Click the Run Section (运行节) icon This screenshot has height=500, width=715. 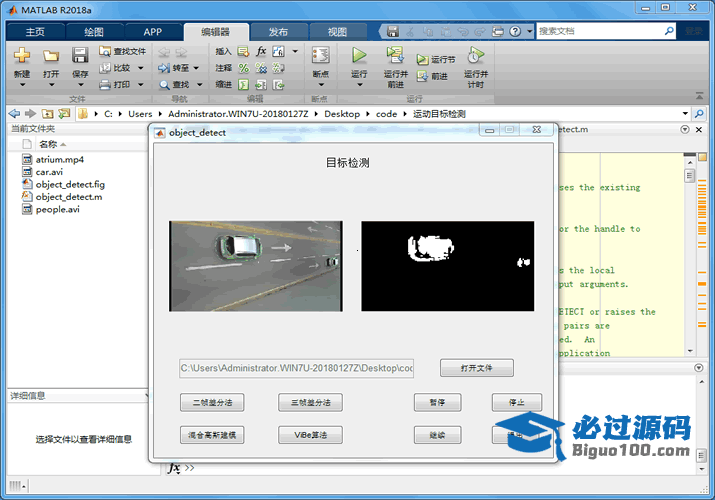pos(422,60)
